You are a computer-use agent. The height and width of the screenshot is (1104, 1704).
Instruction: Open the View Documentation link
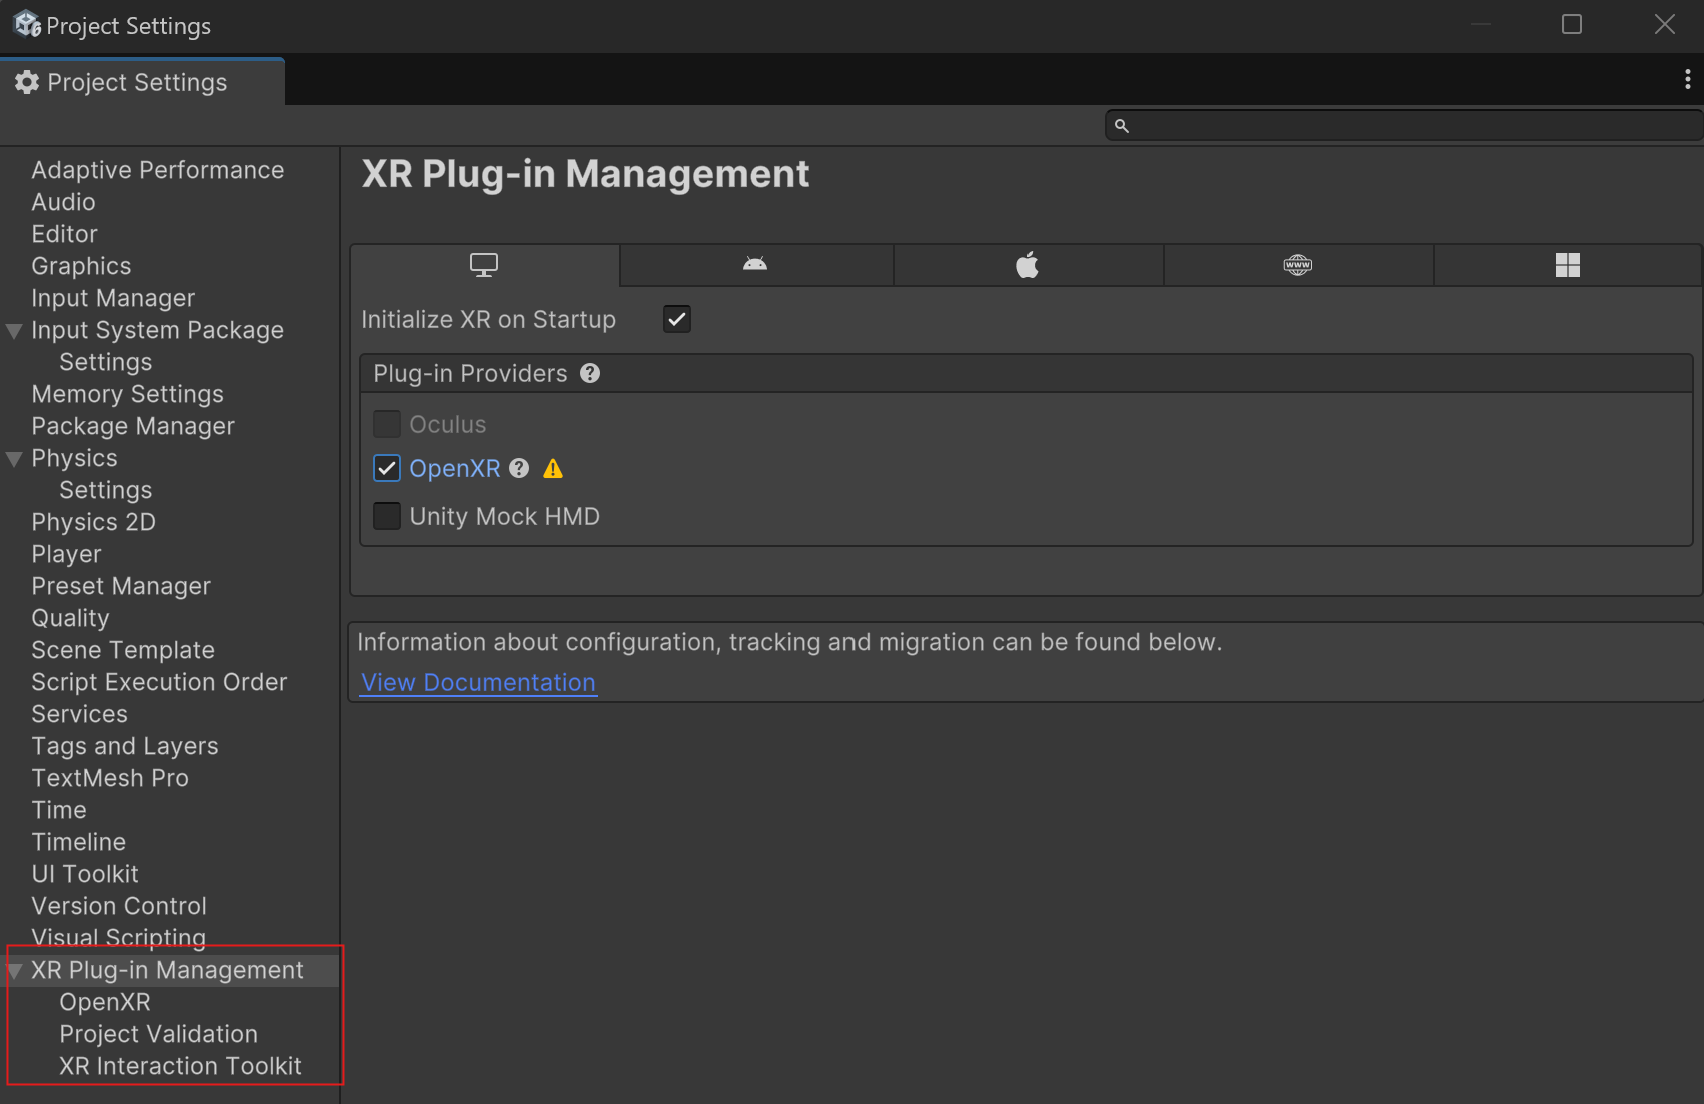click(478, 682)
